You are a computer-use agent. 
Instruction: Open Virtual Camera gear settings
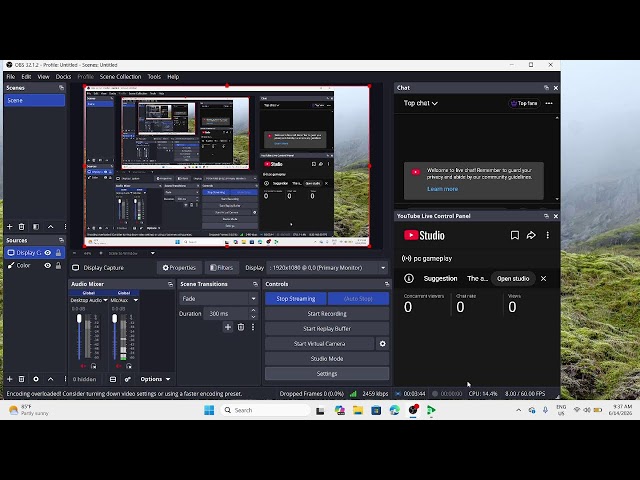pos(382,344)
